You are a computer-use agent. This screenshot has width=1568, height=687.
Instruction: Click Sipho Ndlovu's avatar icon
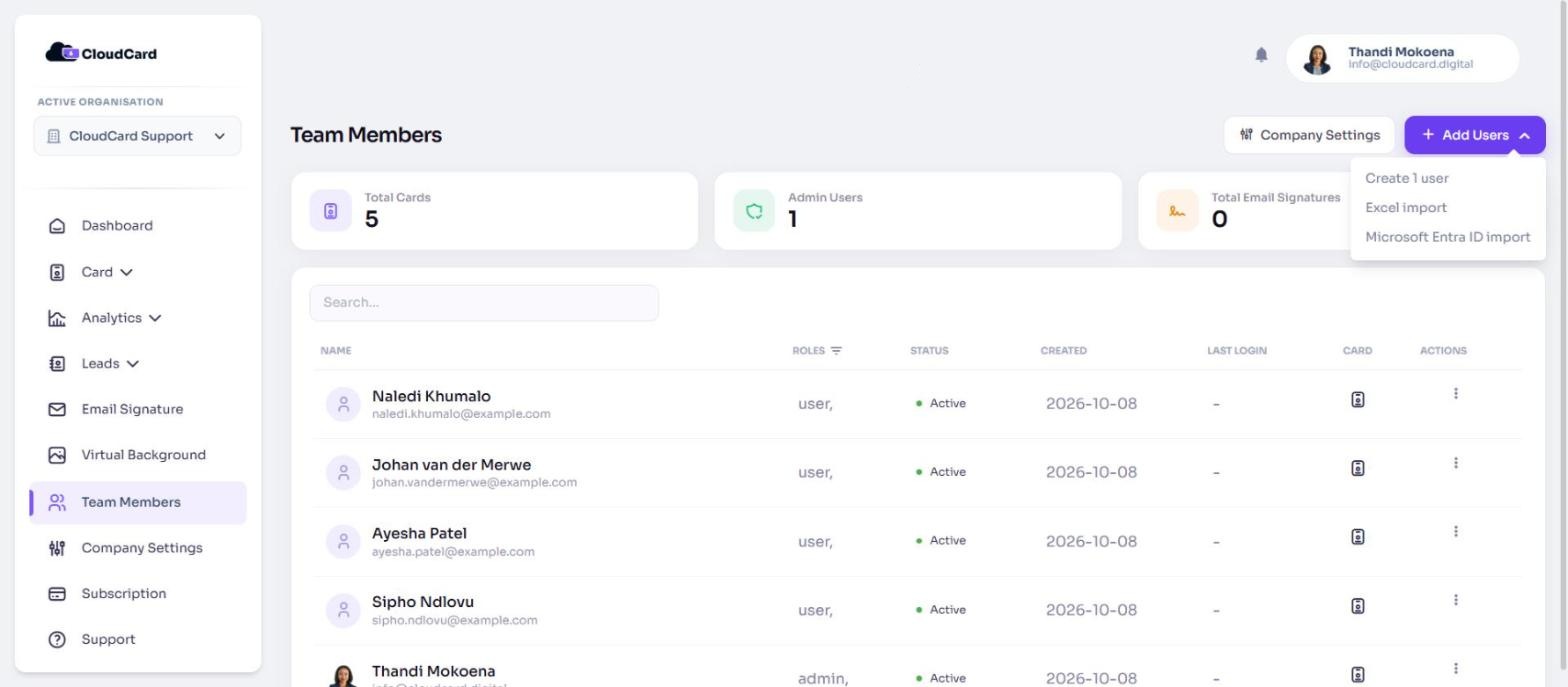[343, 610]
